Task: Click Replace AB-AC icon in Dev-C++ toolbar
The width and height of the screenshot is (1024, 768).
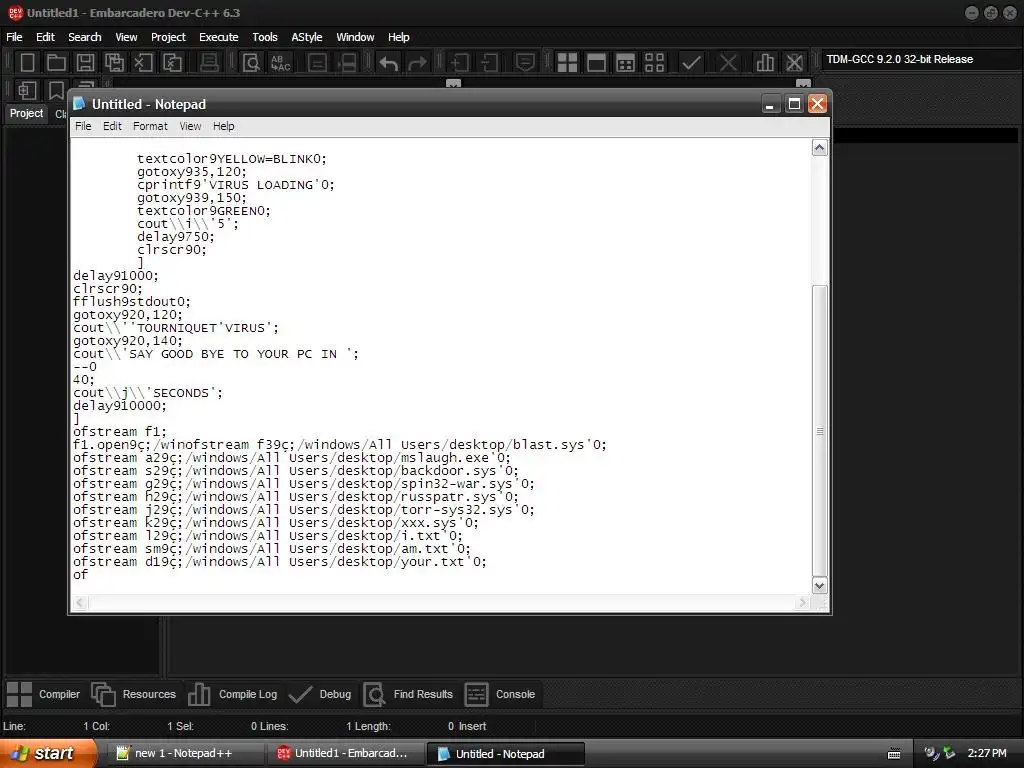Action: click(280, 63)
